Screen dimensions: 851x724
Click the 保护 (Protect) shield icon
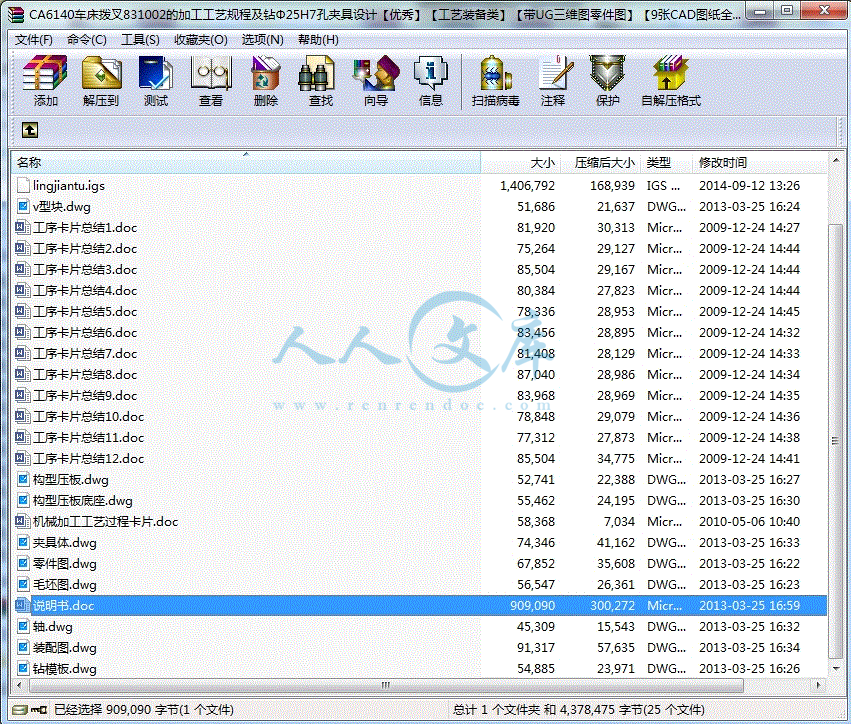pyautogui.click(x=607, y=73)
